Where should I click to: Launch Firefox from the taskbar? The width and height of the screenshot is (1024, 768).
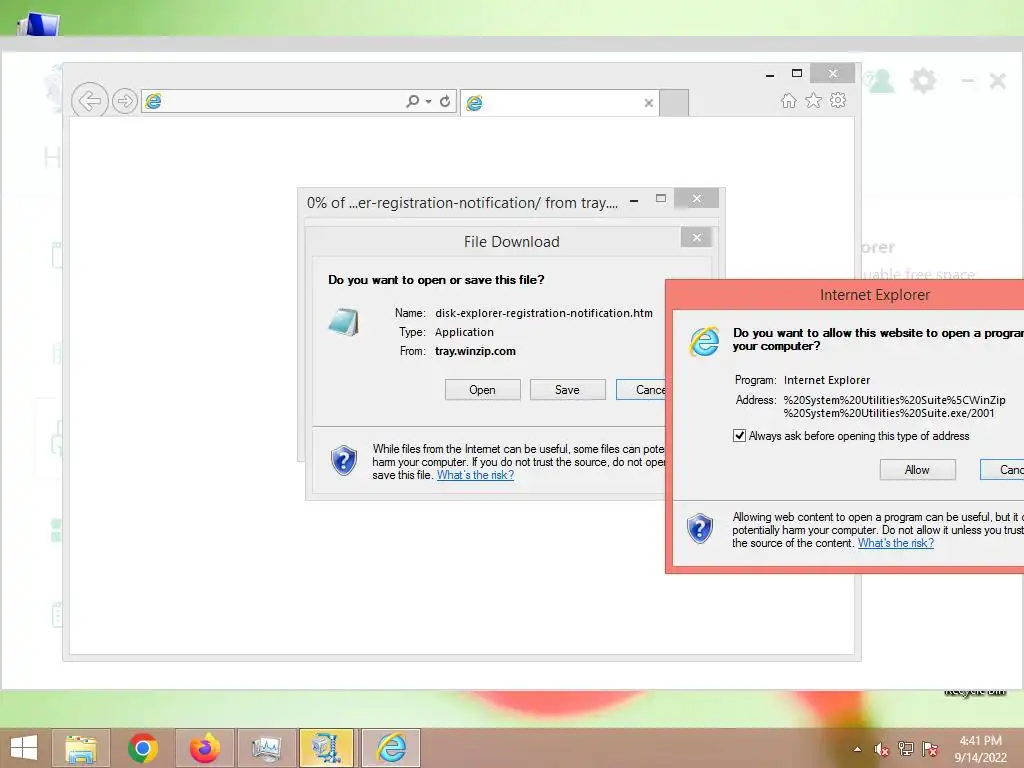coord(204,748)
